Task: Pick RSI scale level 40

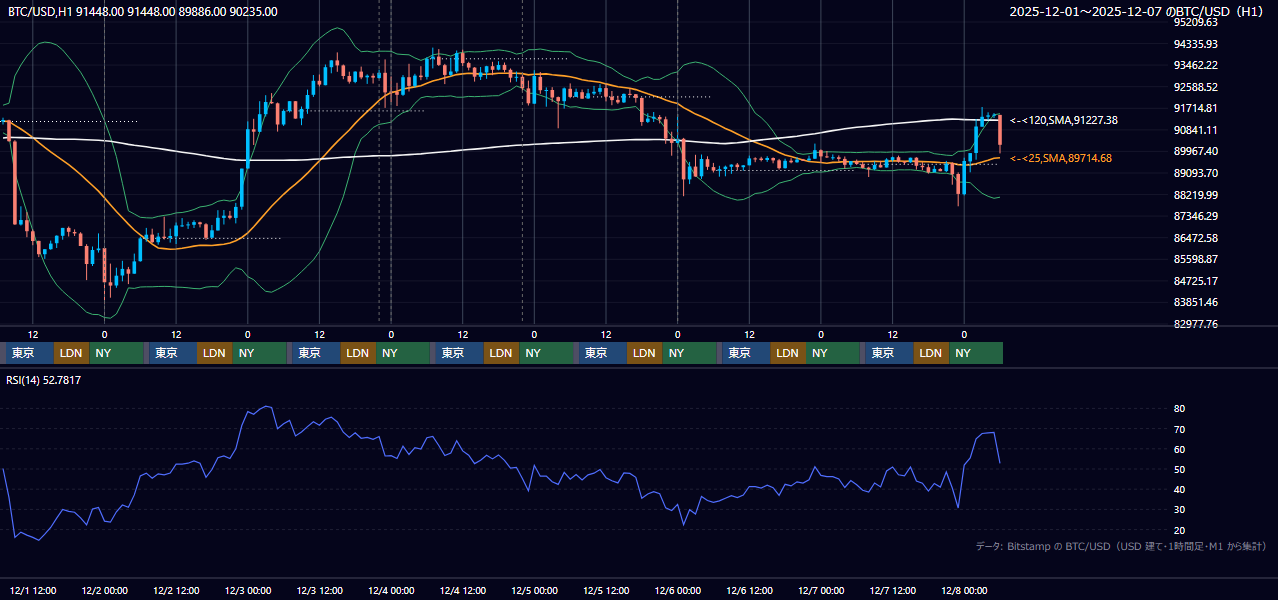Action: point(1179,490)
